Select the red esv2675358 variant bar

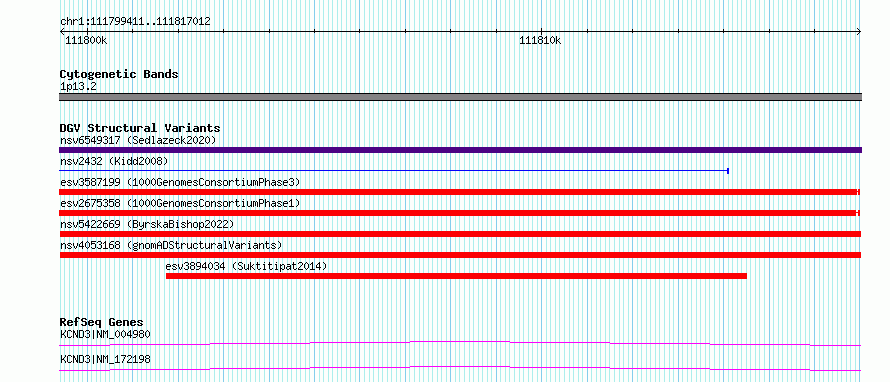[459, 213]
